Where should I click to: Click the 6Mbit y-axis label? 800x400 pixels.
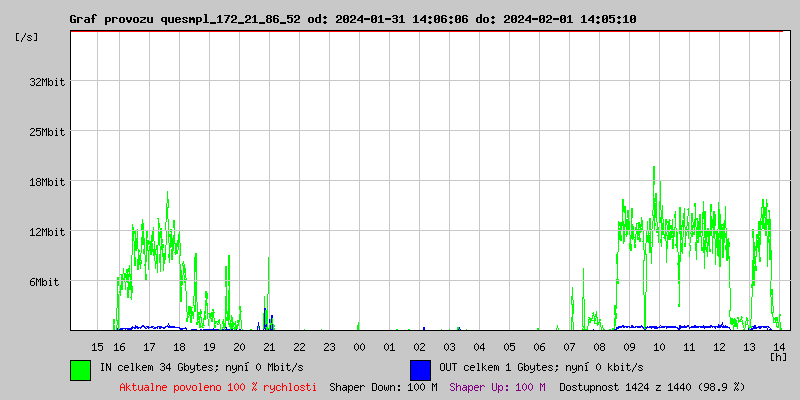(x=44, y=282)
